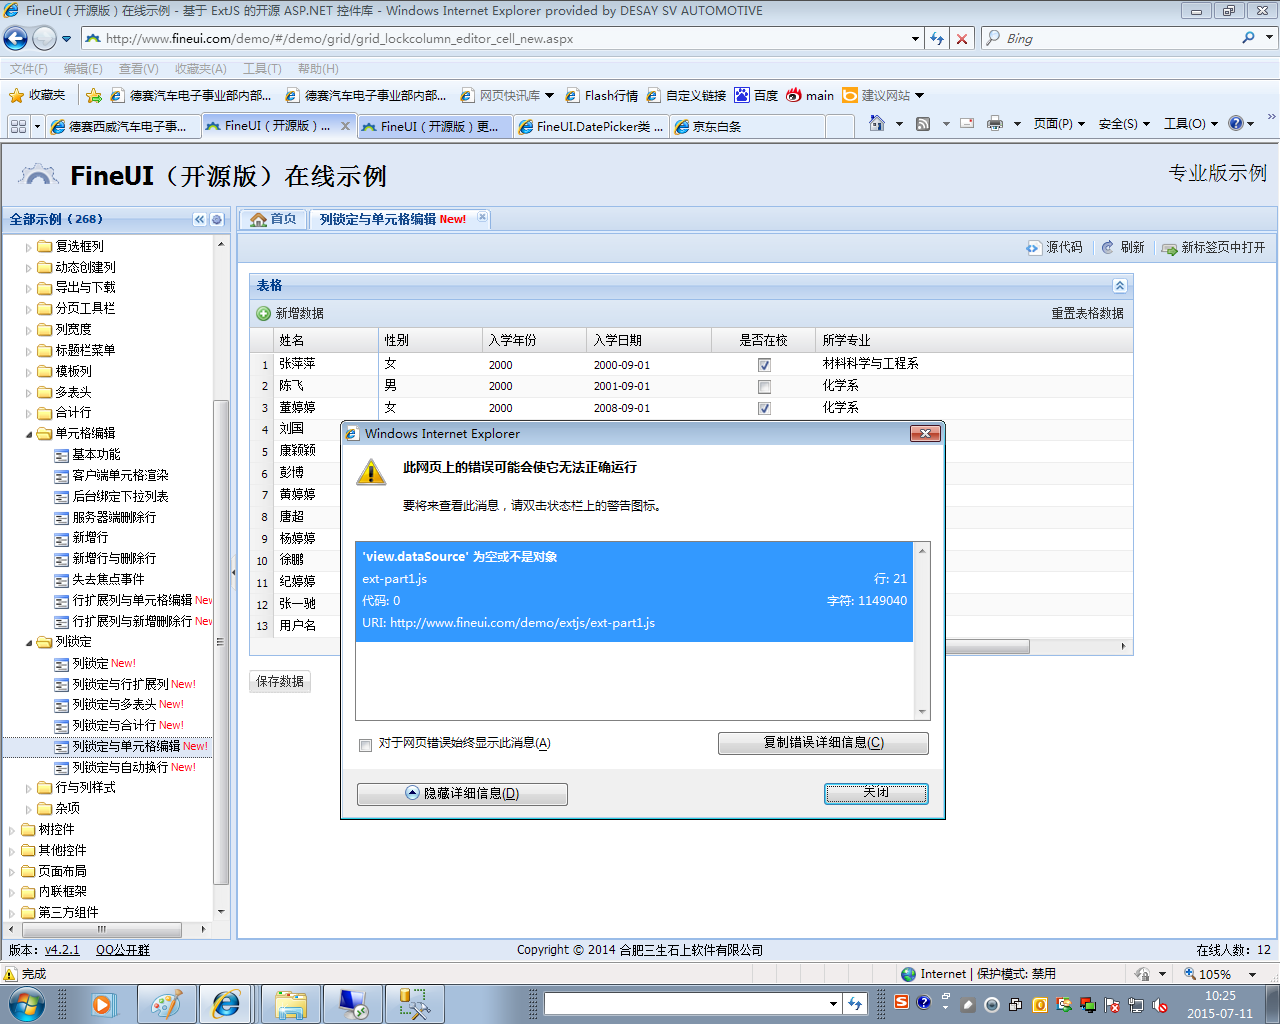Click 隐藏详细信息(D) button

(x=462, y=794)
